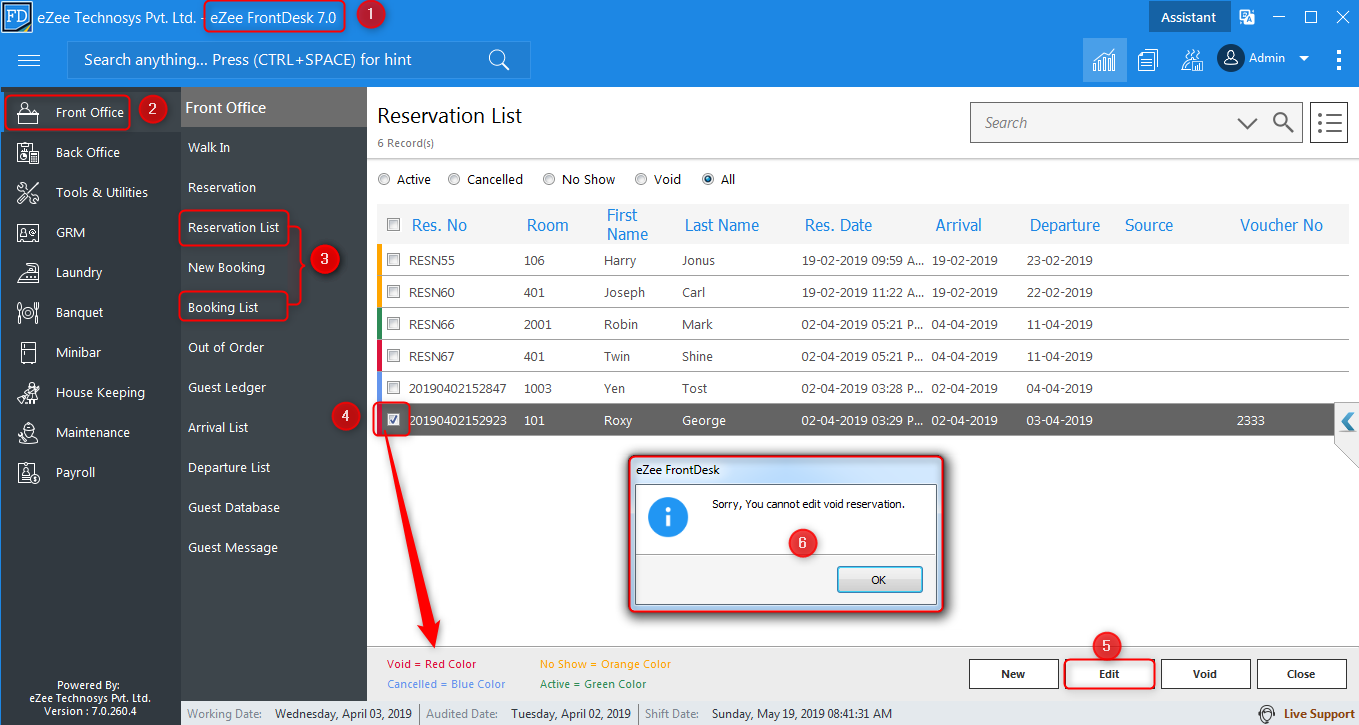Open Guest Message menu item
Screen dimensions: 1359x725
[233, 547]
